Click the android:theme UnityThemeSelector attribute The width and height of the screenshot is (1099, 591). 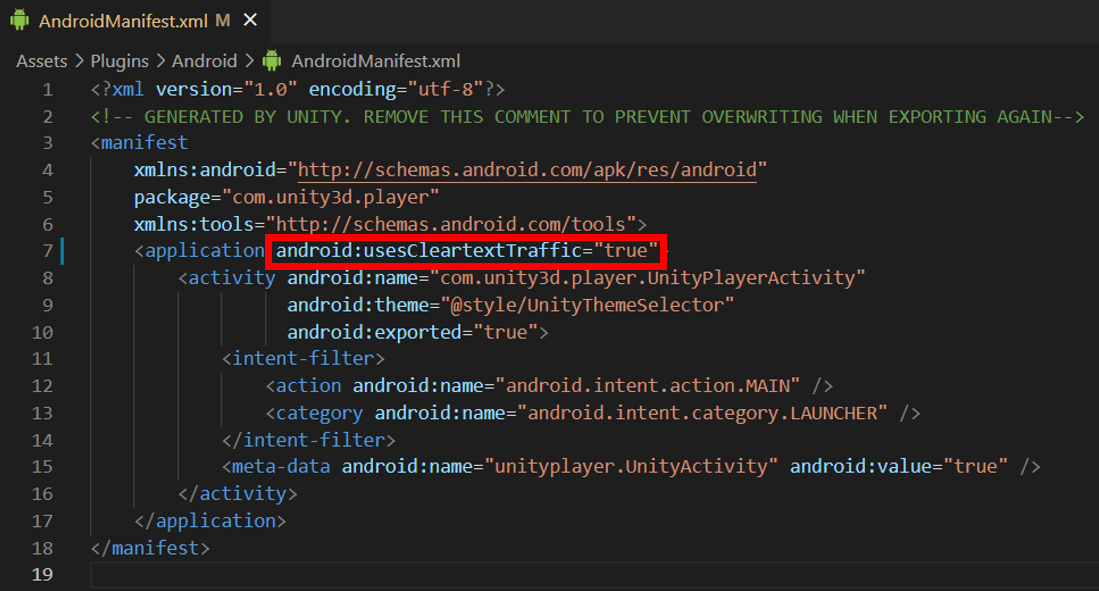coord(510,306)
